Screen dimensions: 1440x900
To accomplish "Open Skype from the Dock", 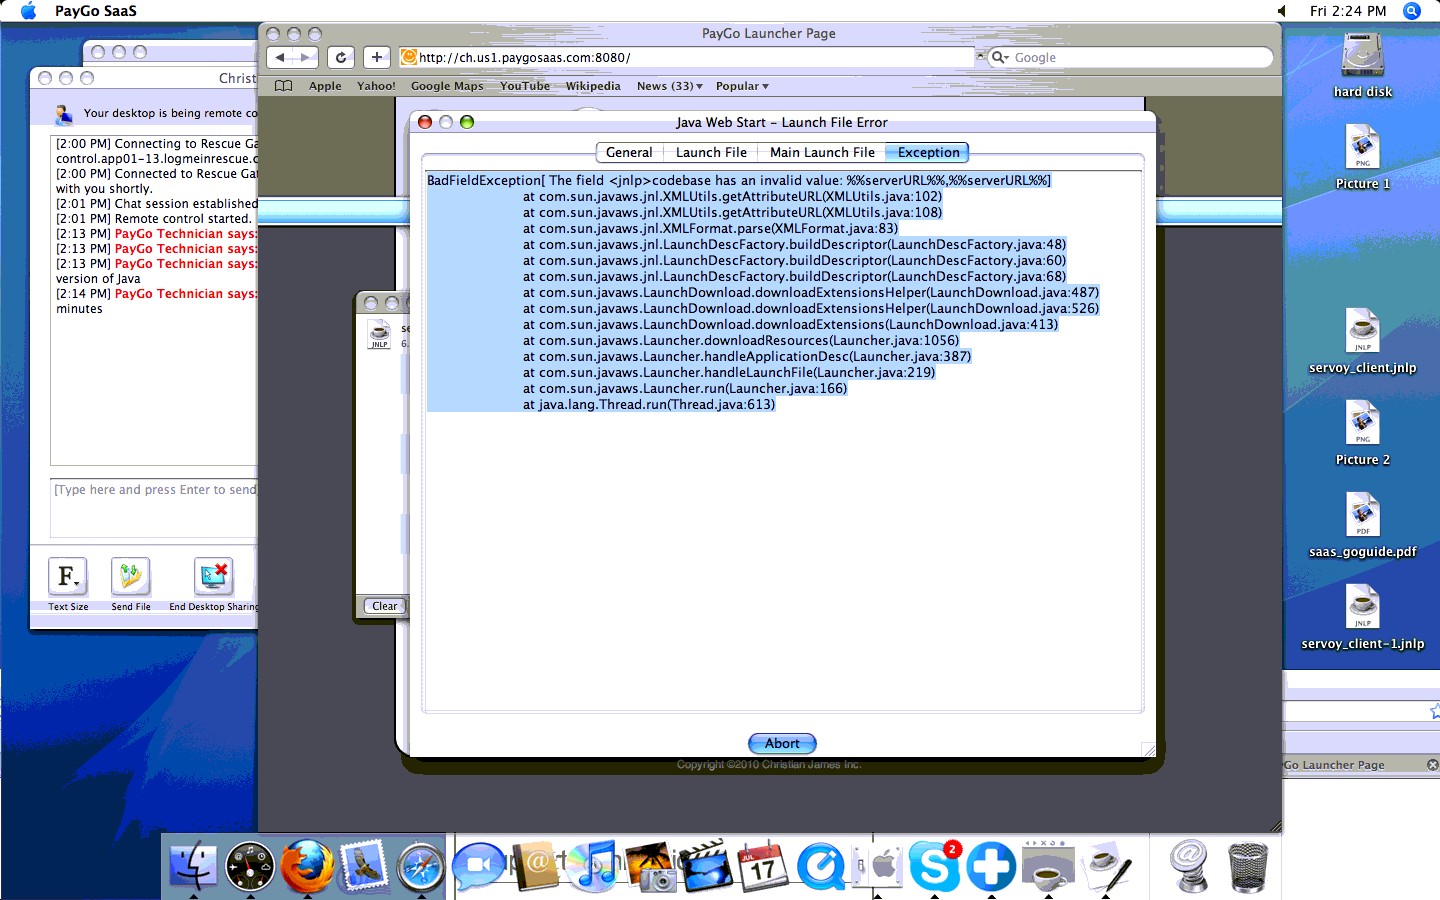I will click(935, 866).
